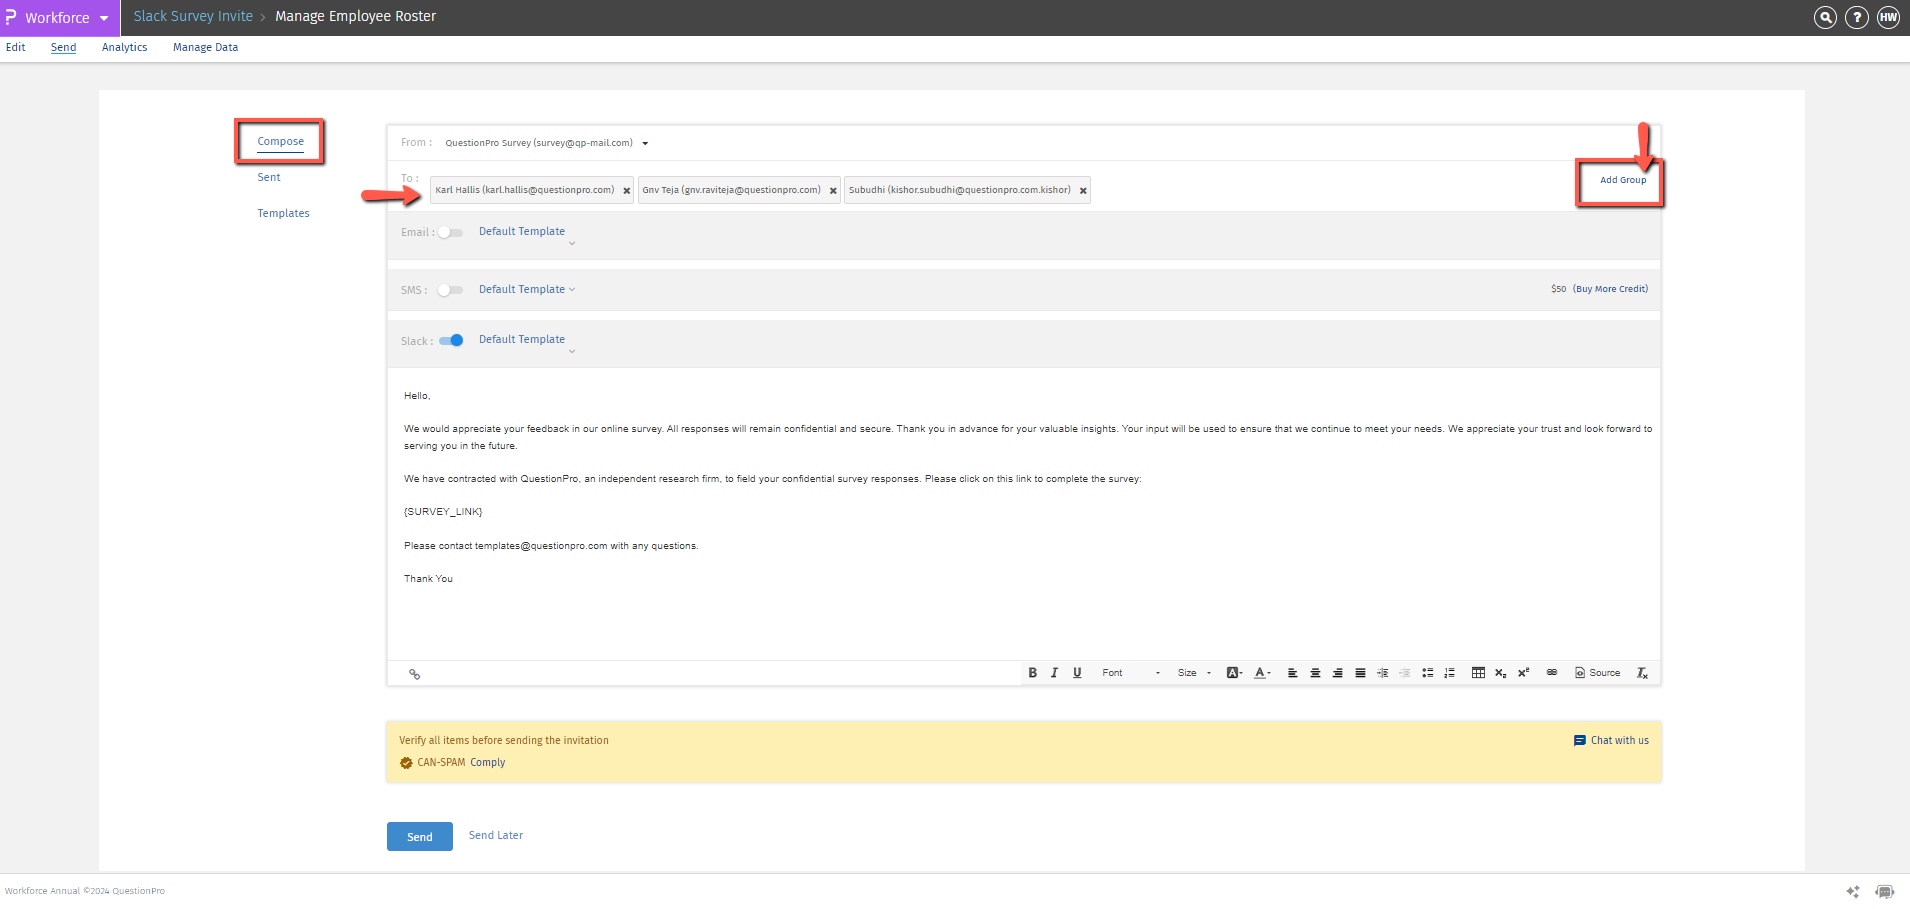Image resolution: width=1910 pixels, height=909 pixels.
Task: Expand the Font dropdown in the editor
Action: click(1130, 673)
